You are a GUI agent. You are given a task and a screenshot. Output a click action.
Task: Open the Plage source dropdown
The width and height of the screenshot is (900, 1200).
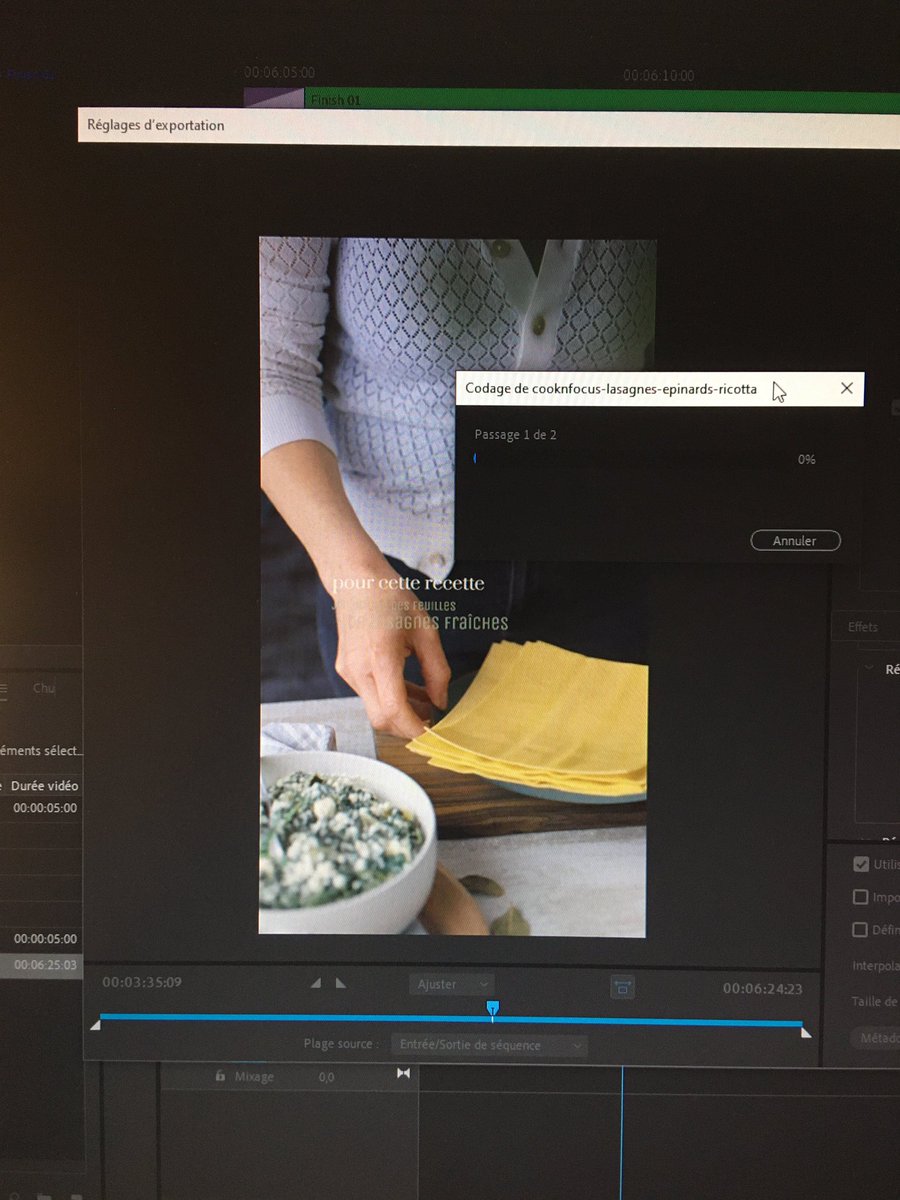click(489, 1045)
